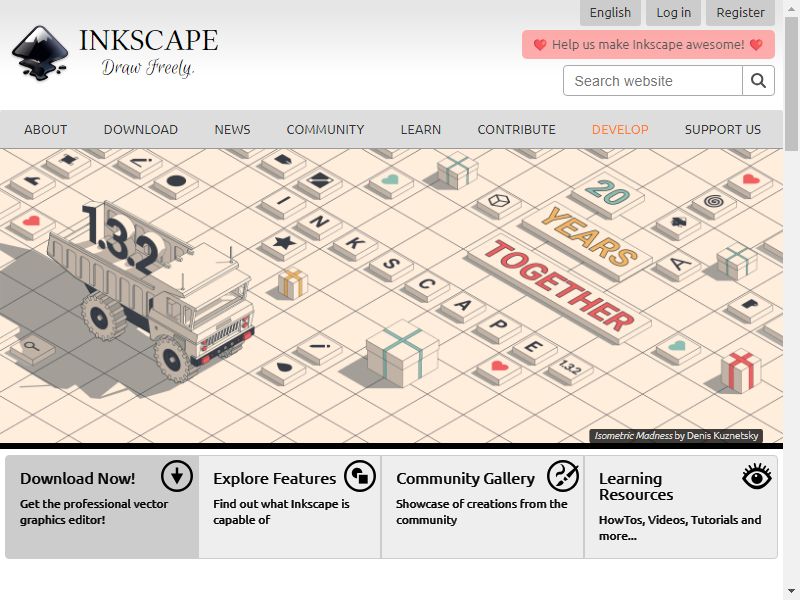
Task: Open the English language selector
Action: [610, 13]
